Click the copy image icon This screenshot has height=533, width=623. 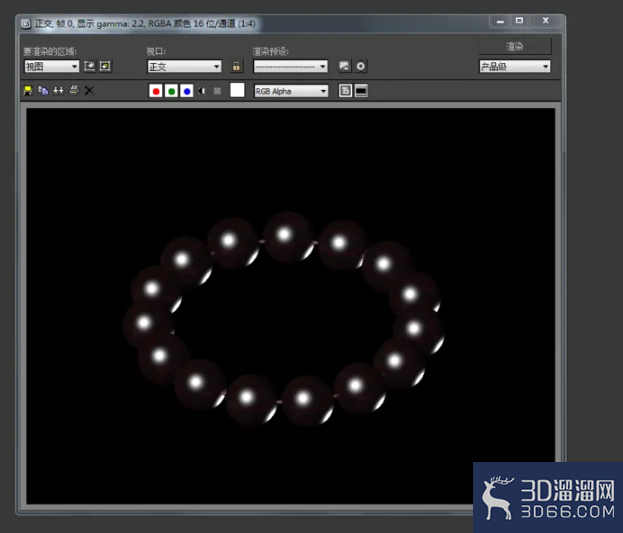(43, 91)
